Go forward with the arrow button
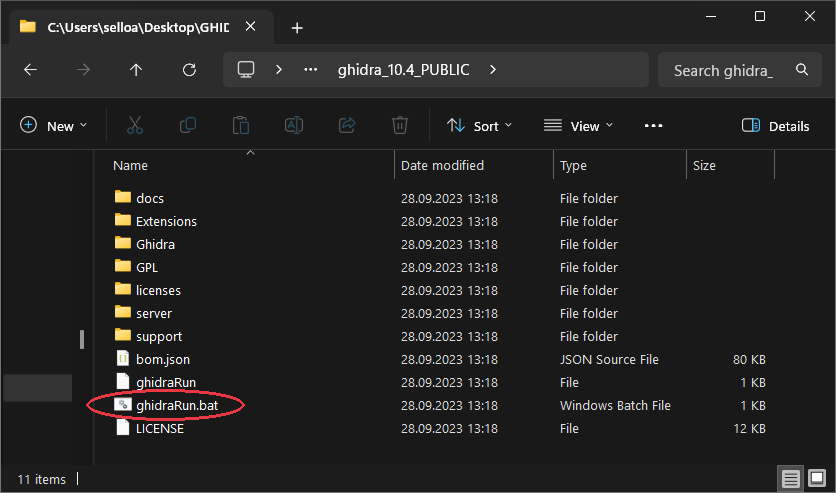The height and width of the screenshot is (493, 836). point(83,70)
